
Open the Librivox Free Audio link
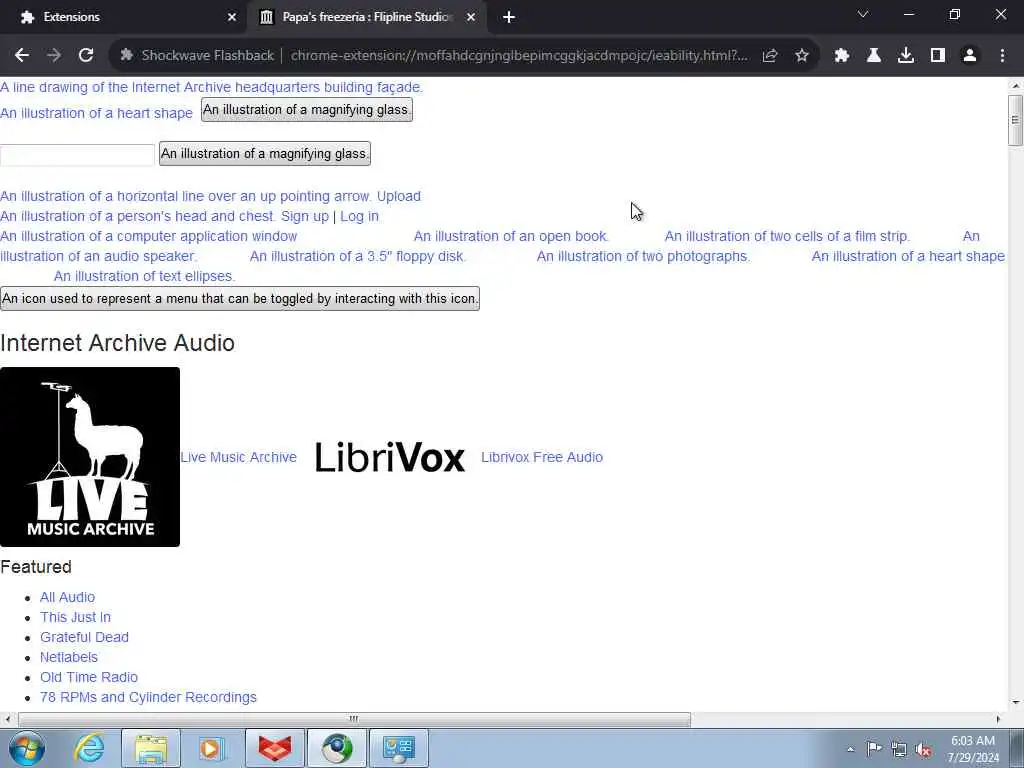(542, 457)
